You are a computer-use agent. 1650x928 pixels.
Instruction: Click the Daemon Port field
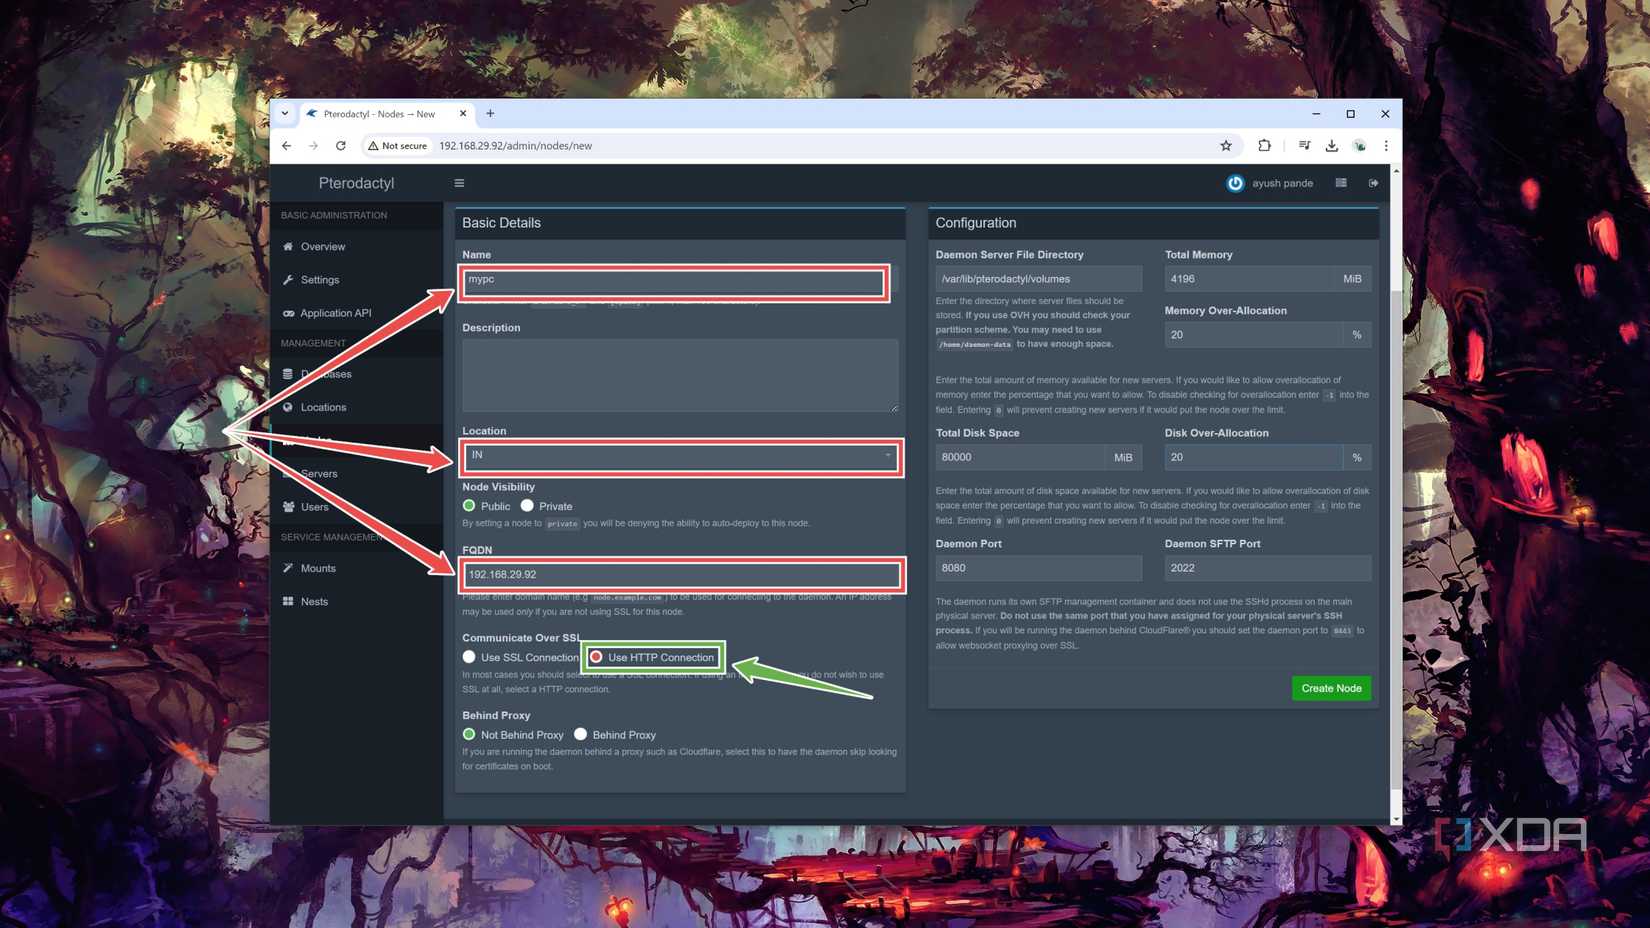[1038, 568]
